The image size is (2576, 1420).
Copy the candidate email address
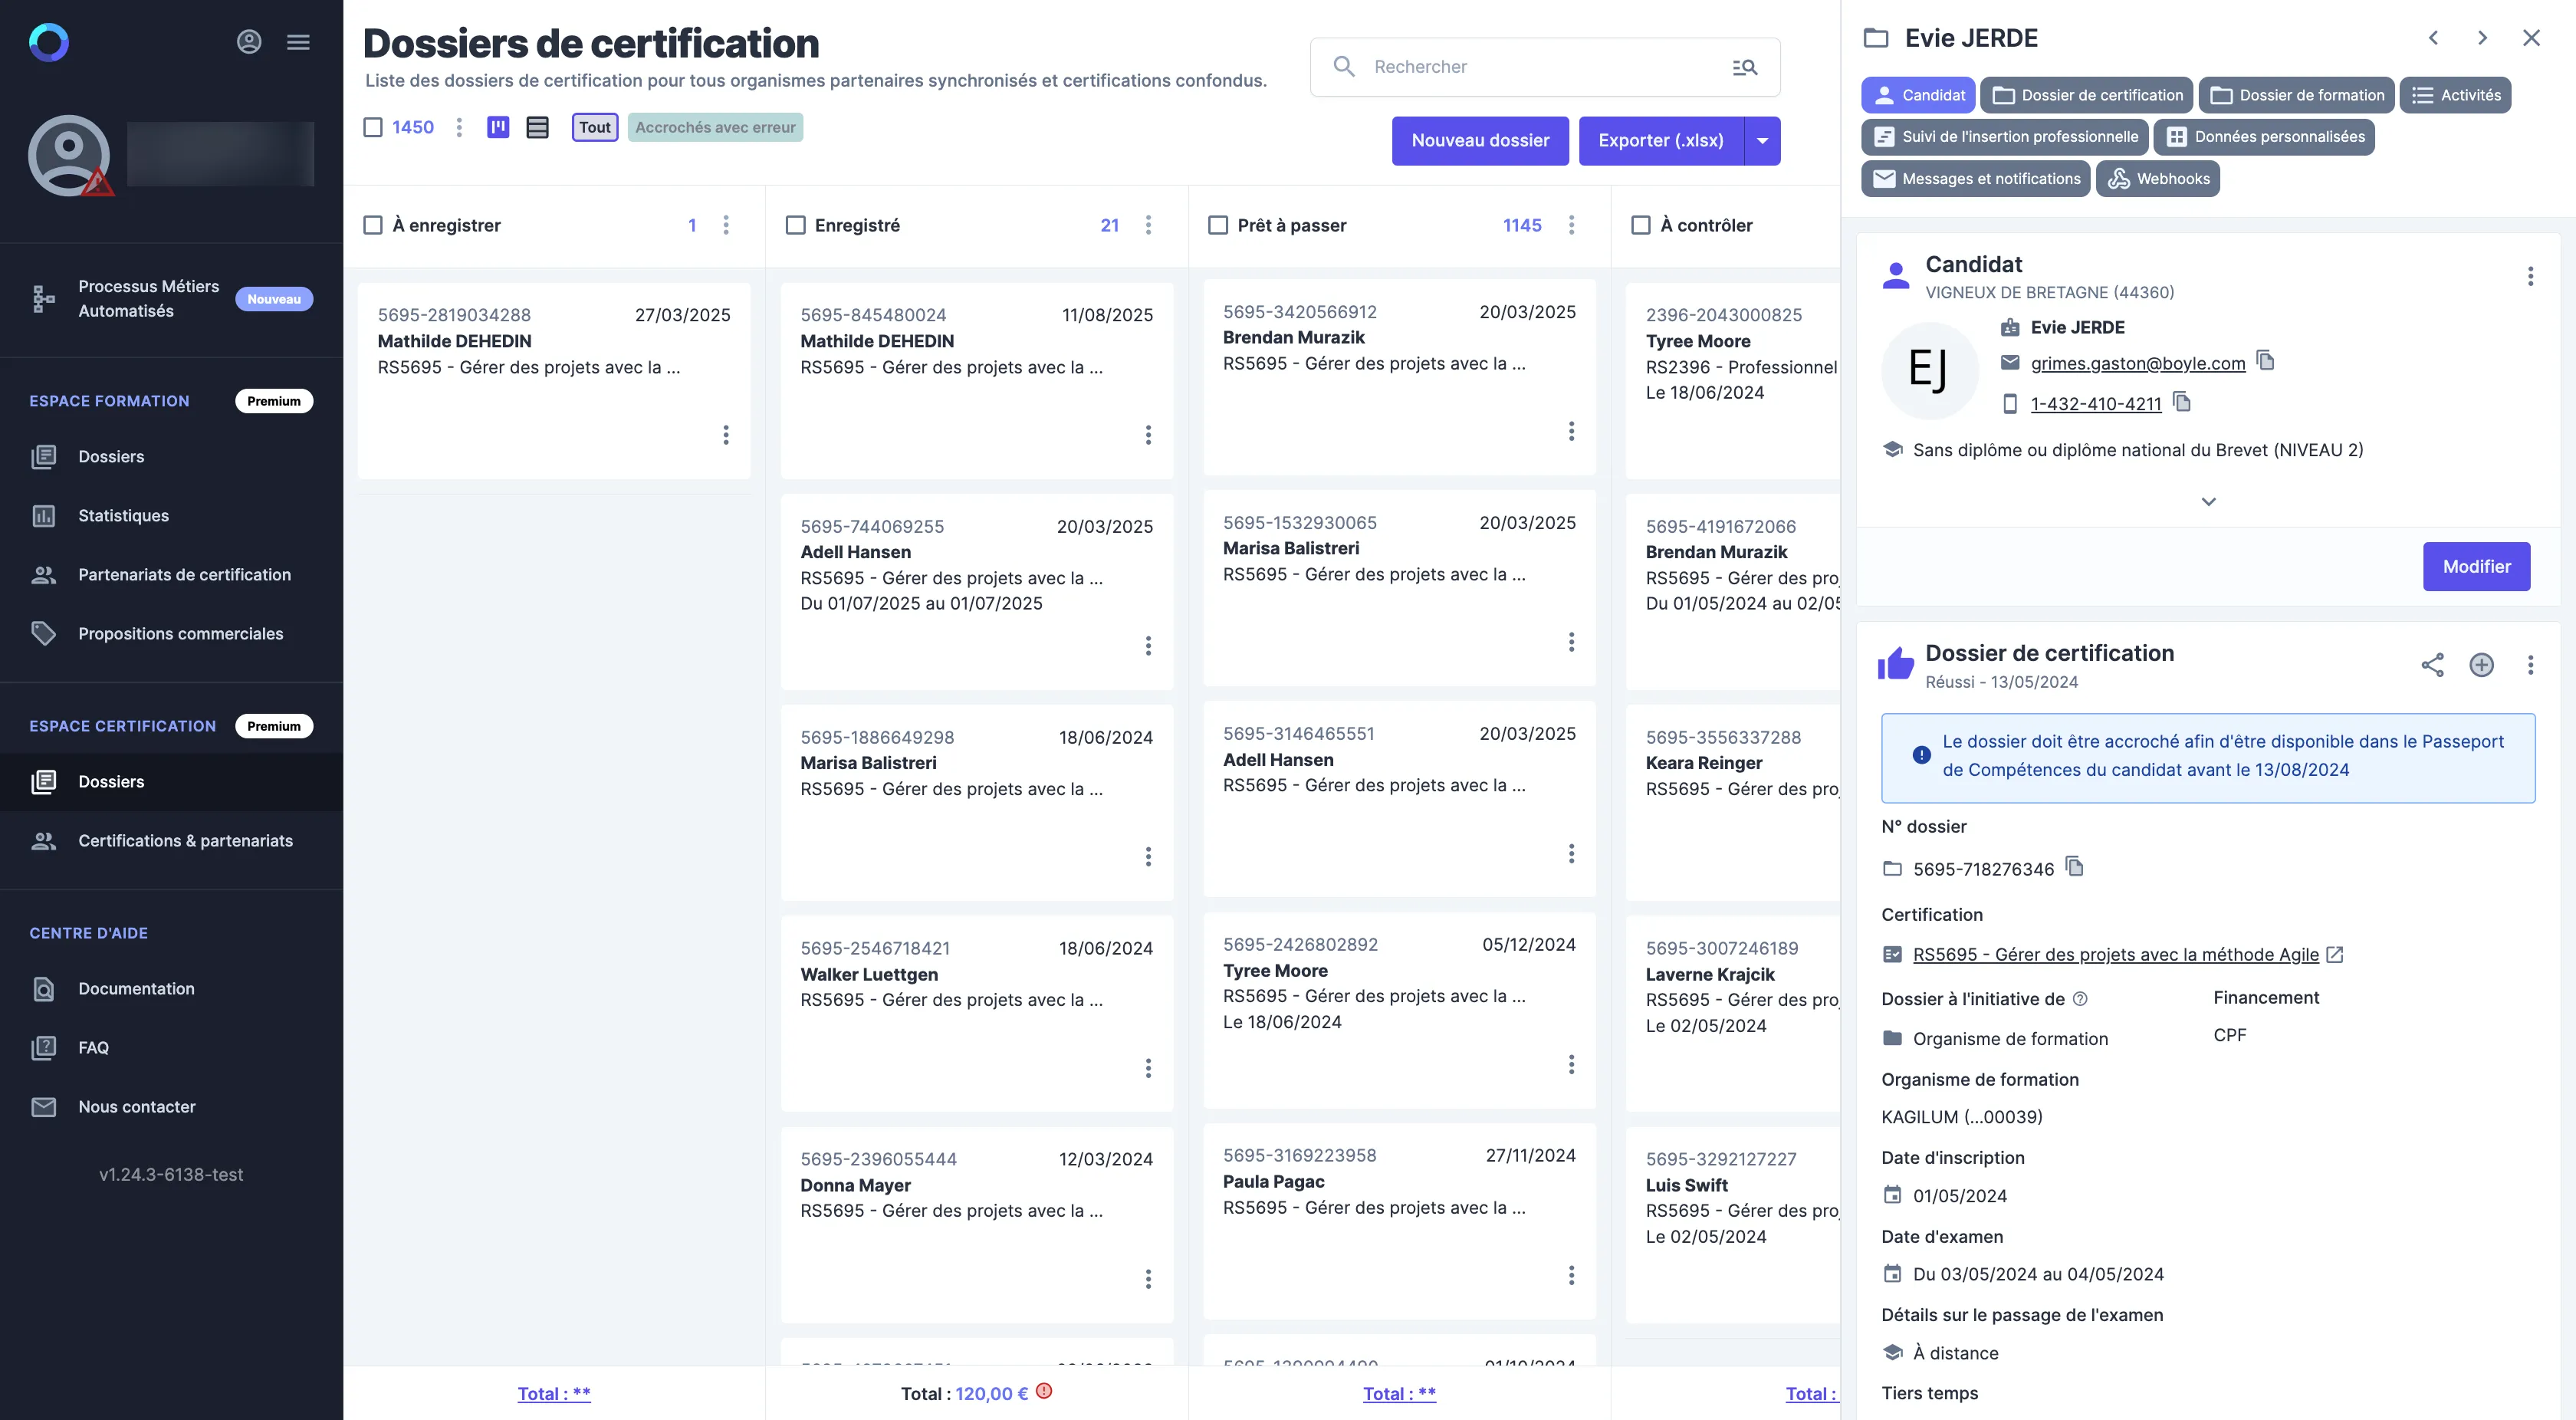tap(2266, 361)
